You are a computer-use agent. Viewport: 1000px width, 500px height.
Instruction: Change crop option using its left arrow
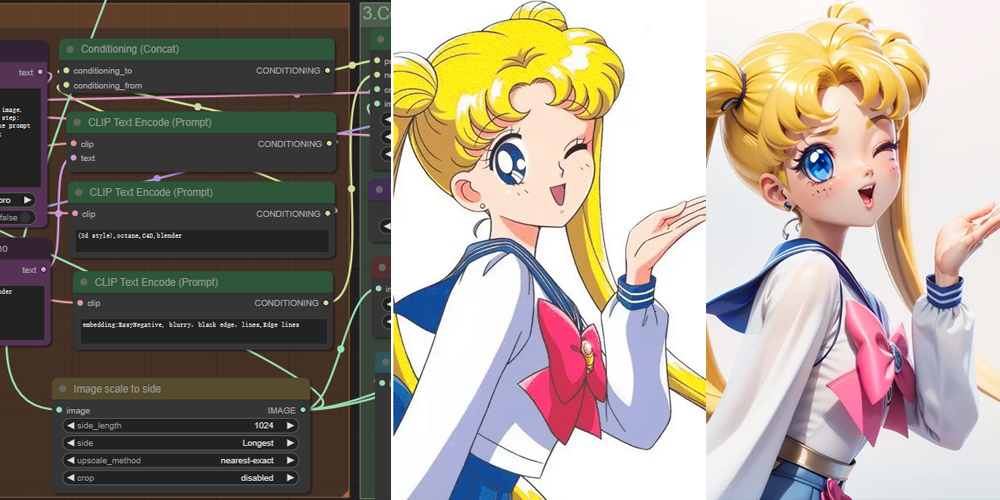(70, 478)
